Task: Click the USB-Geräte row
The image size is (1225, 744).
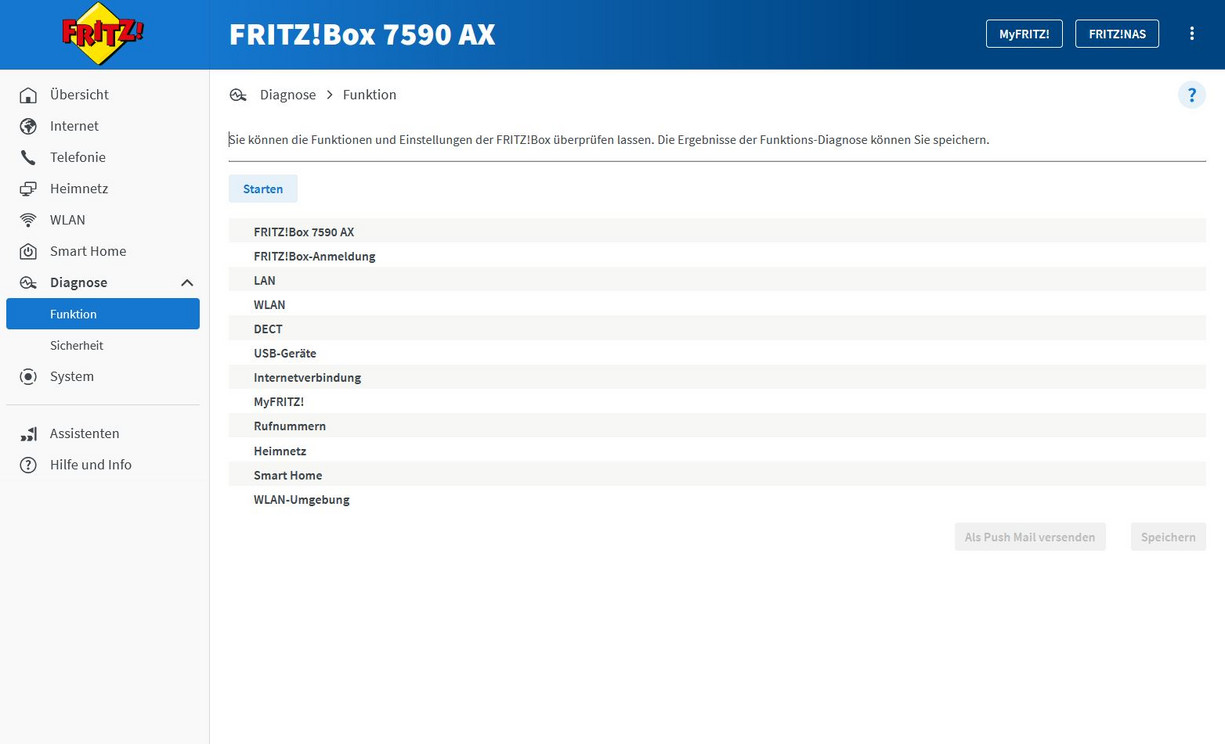Action: [x=717, y=353]
